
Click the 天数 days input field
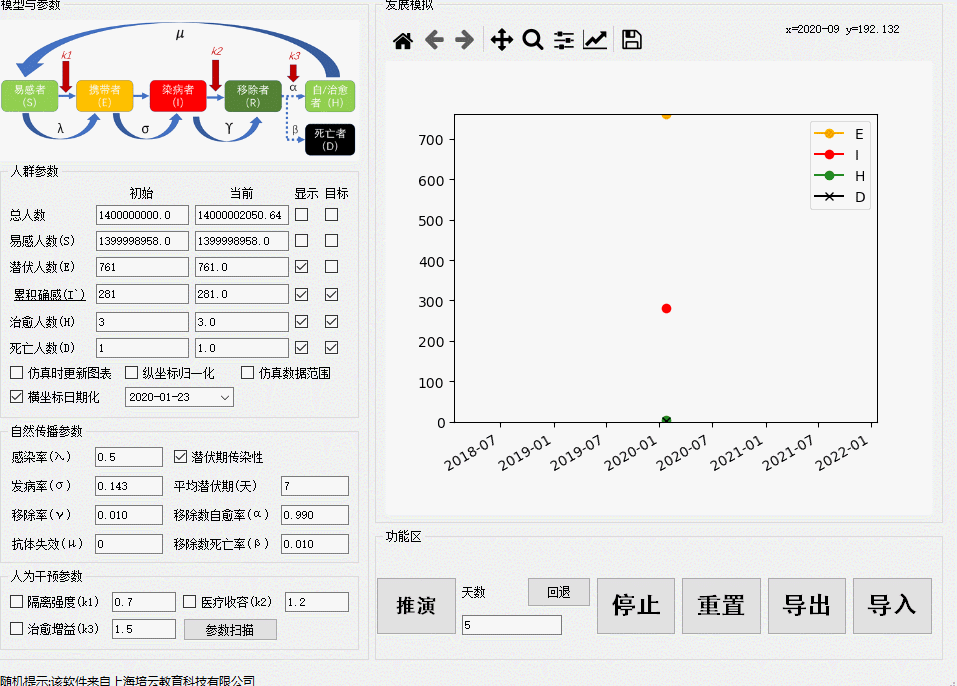pyautogui.click(x=511, y=625)
